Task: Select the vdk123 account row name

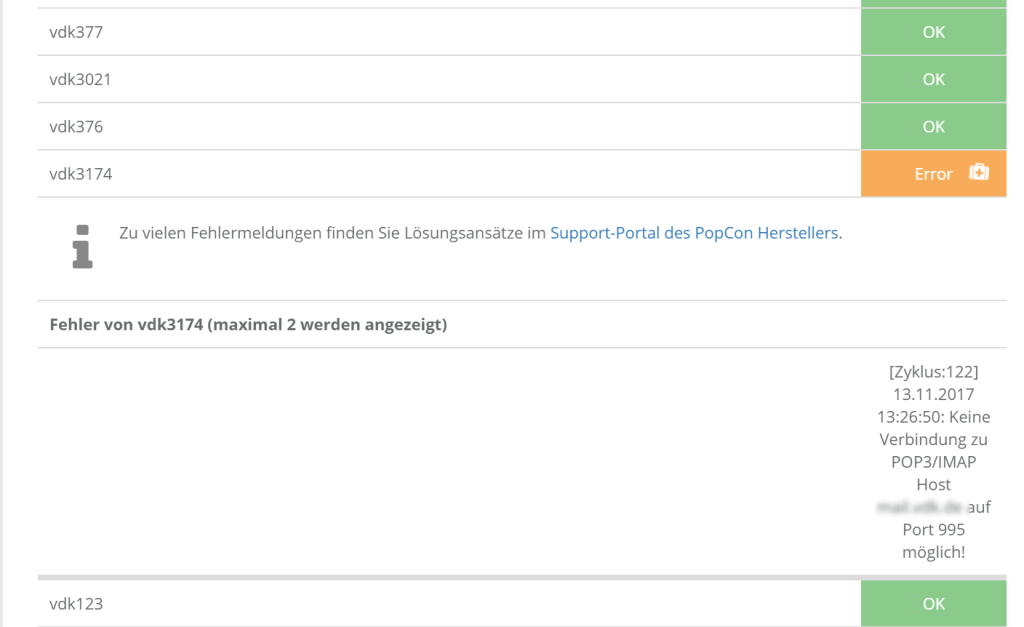Action: [76, 603]
